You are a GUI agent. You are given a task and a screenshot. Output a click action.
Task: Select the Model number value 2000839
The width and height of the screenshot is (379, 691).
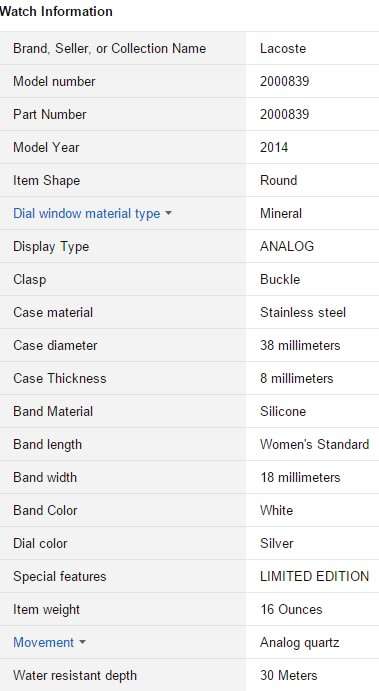pyautogui.click(x=284, y=81)
